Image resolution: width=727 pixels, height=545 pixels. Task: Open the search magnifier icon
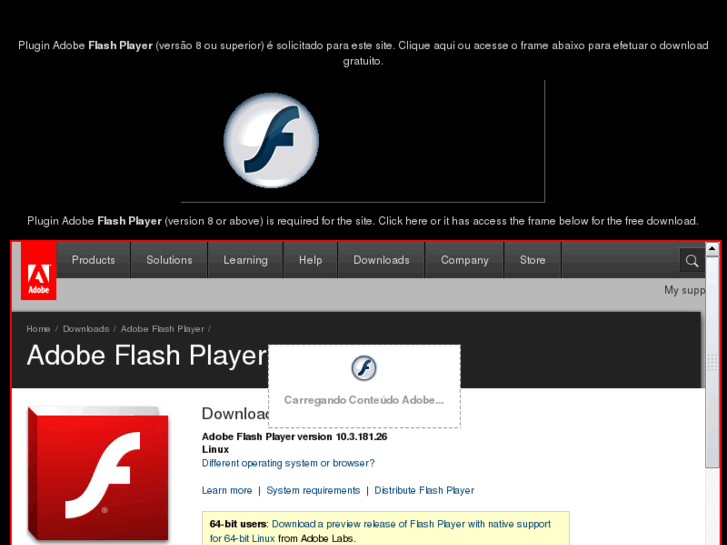692,261
